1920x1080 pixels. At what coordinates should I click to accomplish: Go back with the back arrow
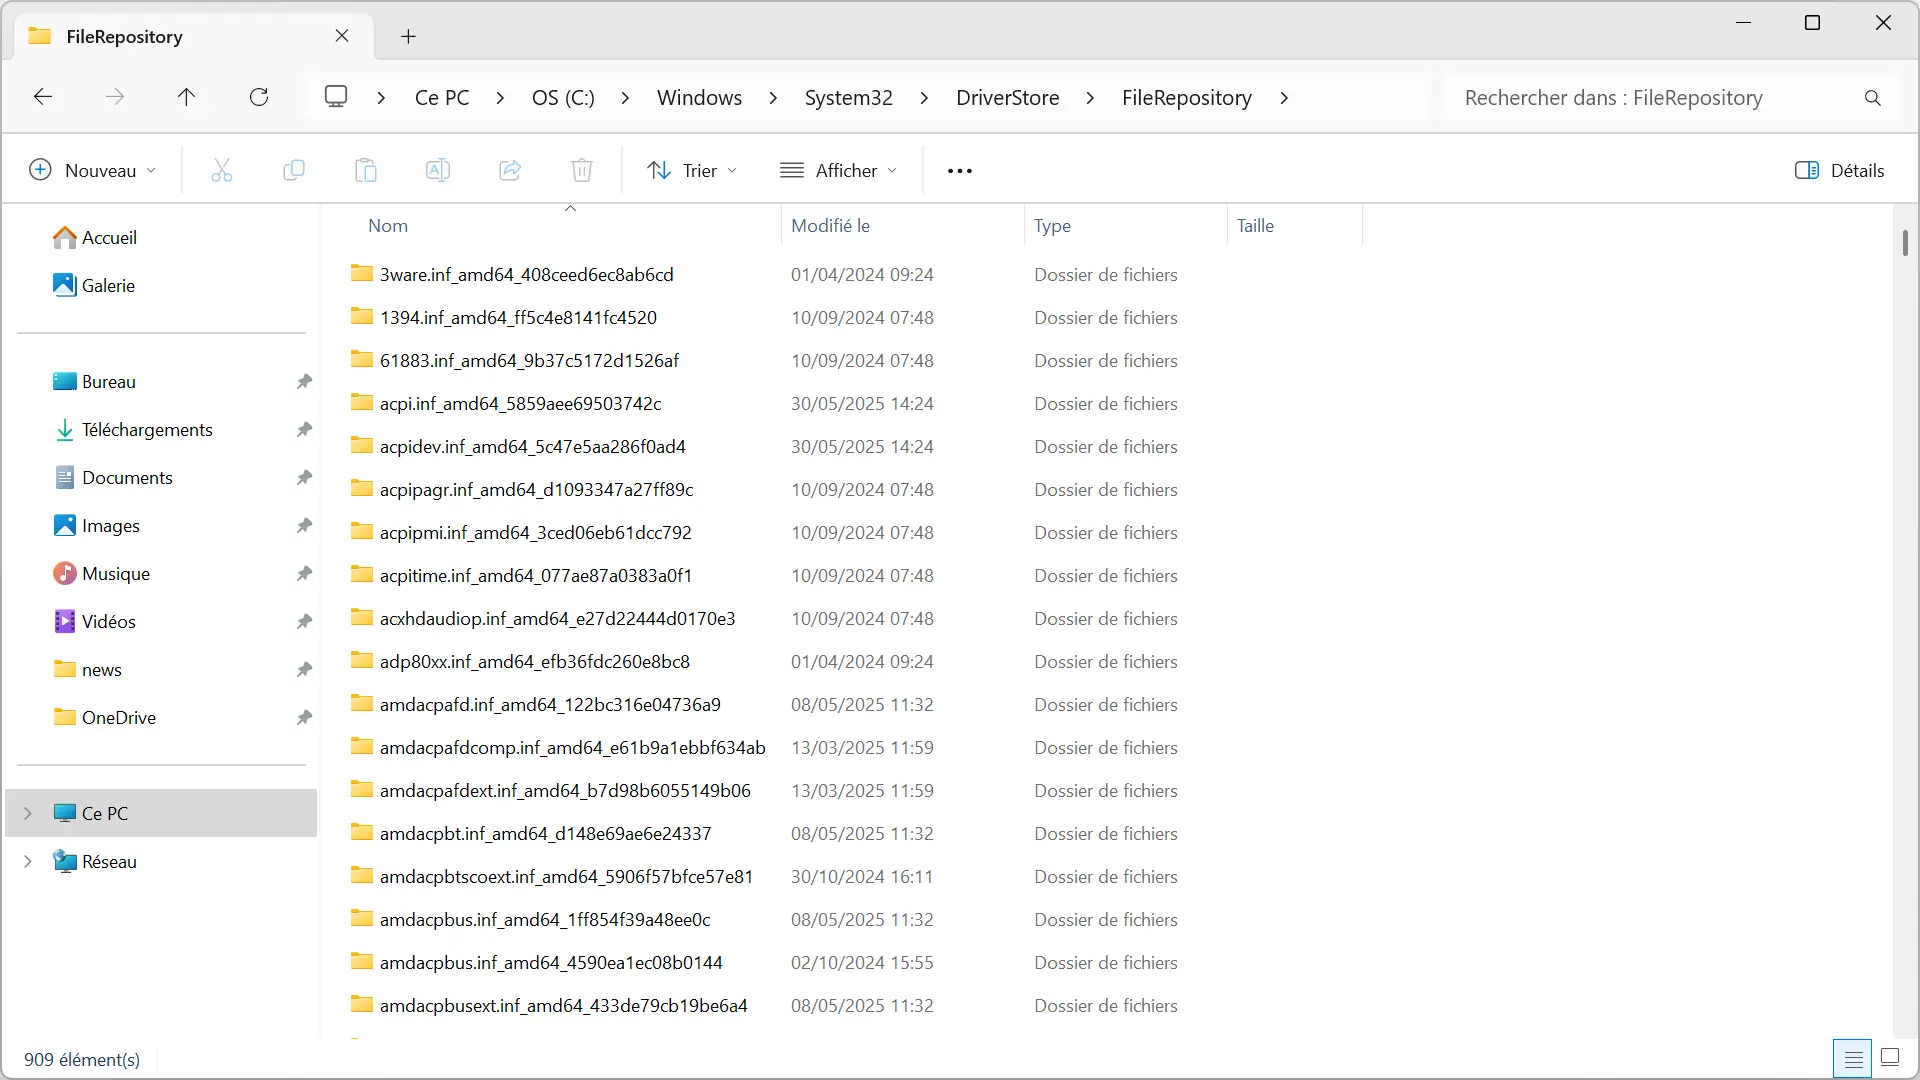43,97
